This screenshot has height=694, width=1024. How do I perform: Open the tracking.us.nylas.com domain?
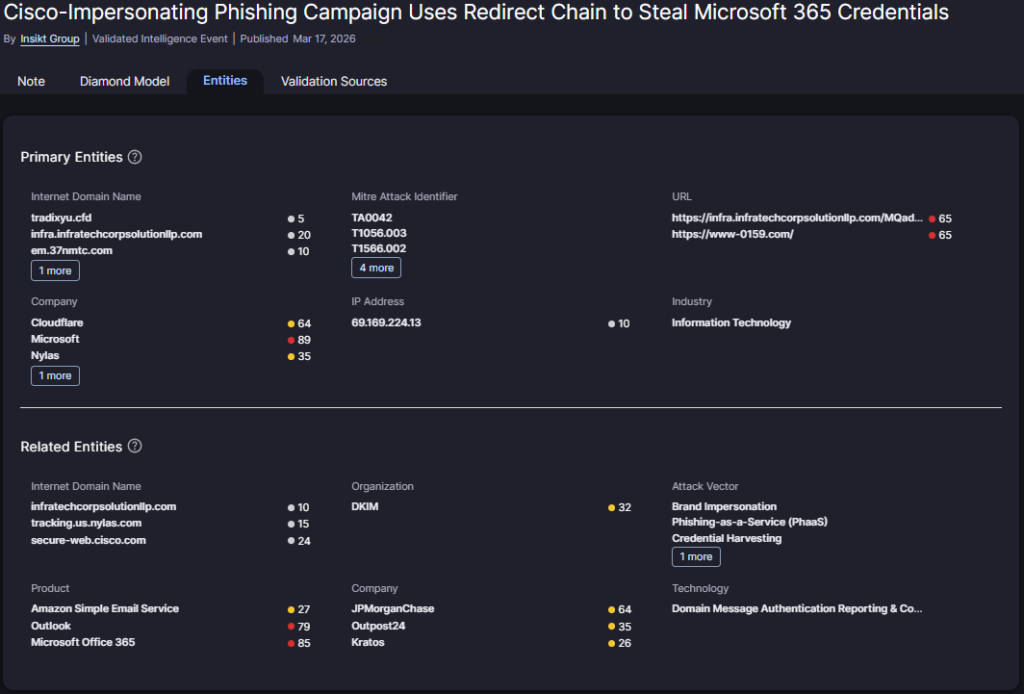coord(86,522)
